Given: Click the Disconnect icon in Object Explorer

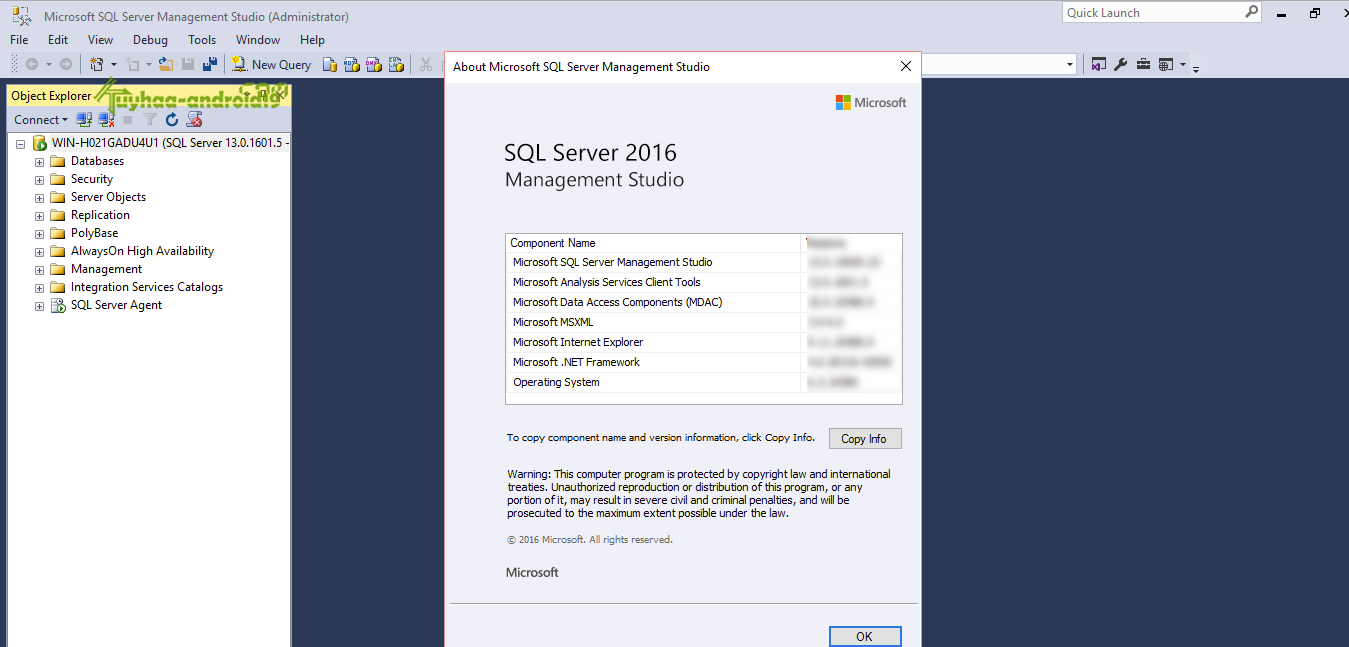Looking at the screenshot, I should point(105,119).
